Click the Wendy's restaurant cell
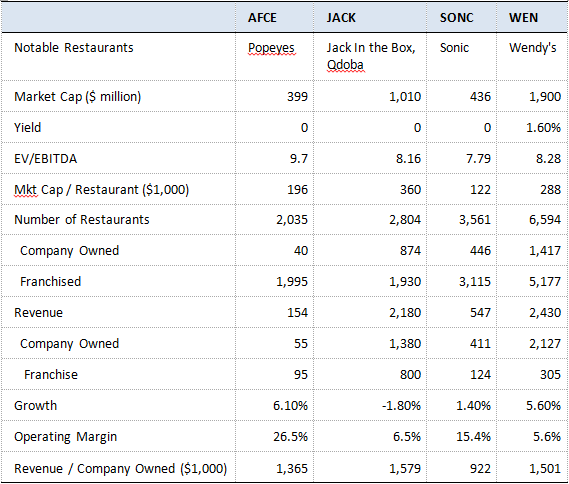This screenshot has width=569, height=484. click(x=532, y=48)
